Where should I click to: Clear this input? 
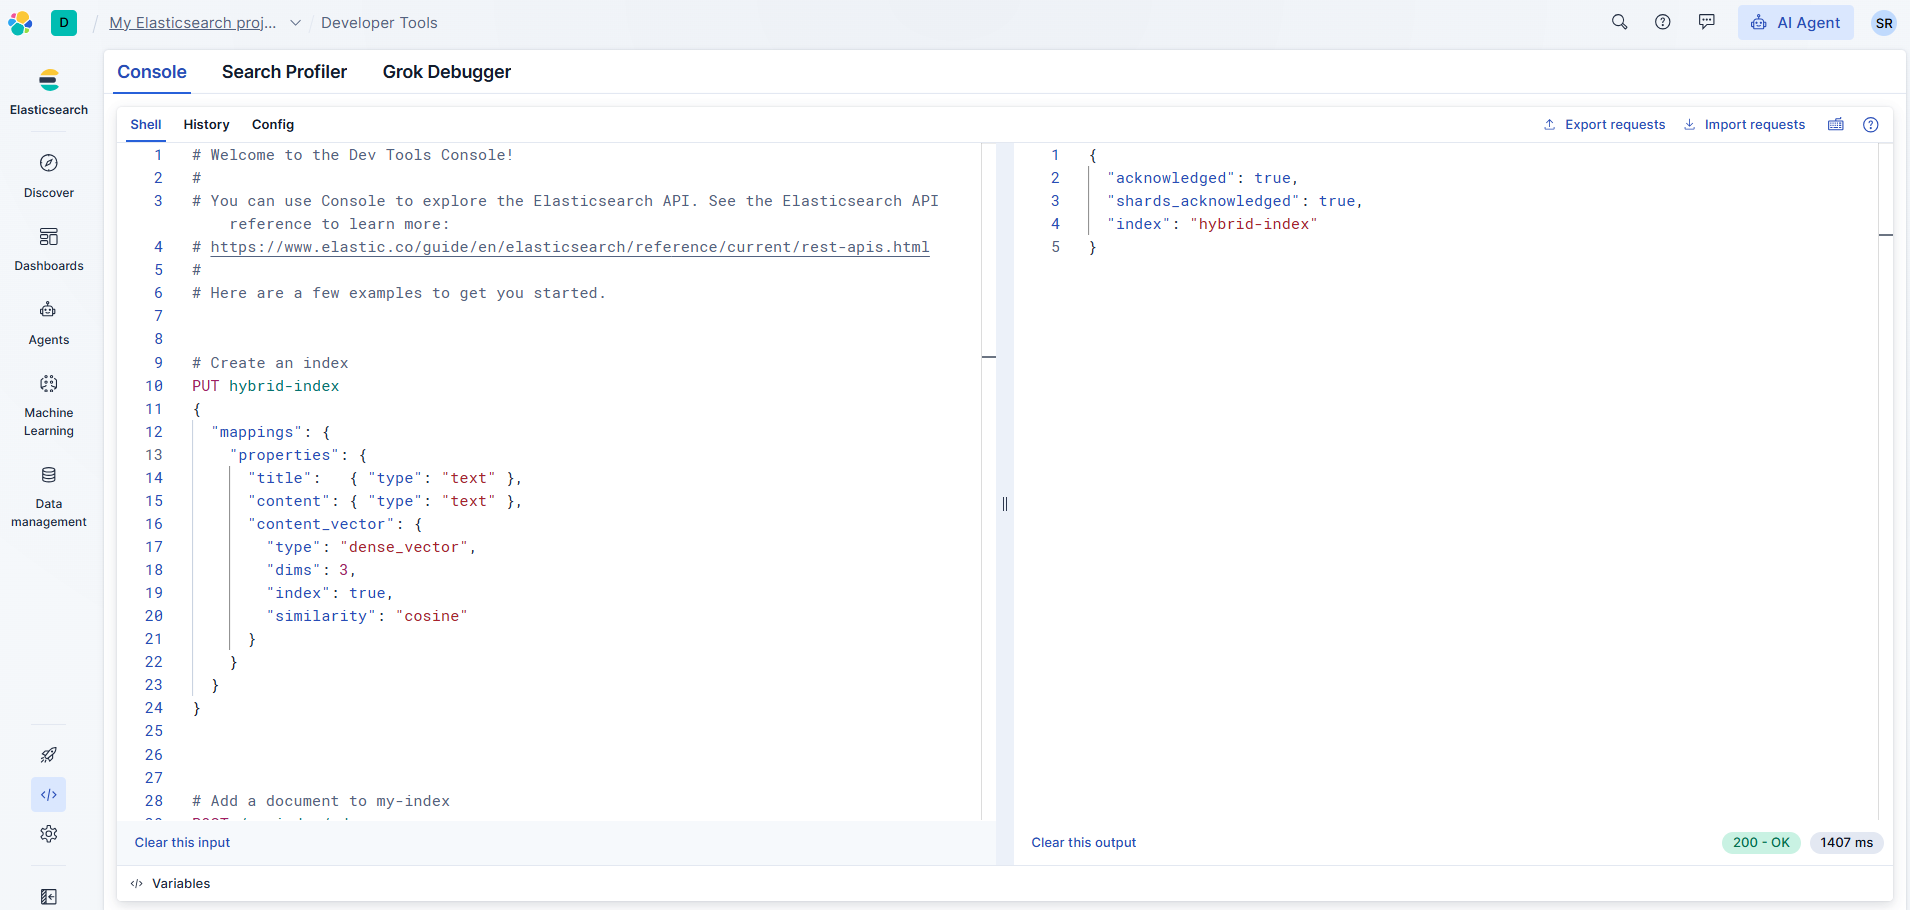coord(182,843)
